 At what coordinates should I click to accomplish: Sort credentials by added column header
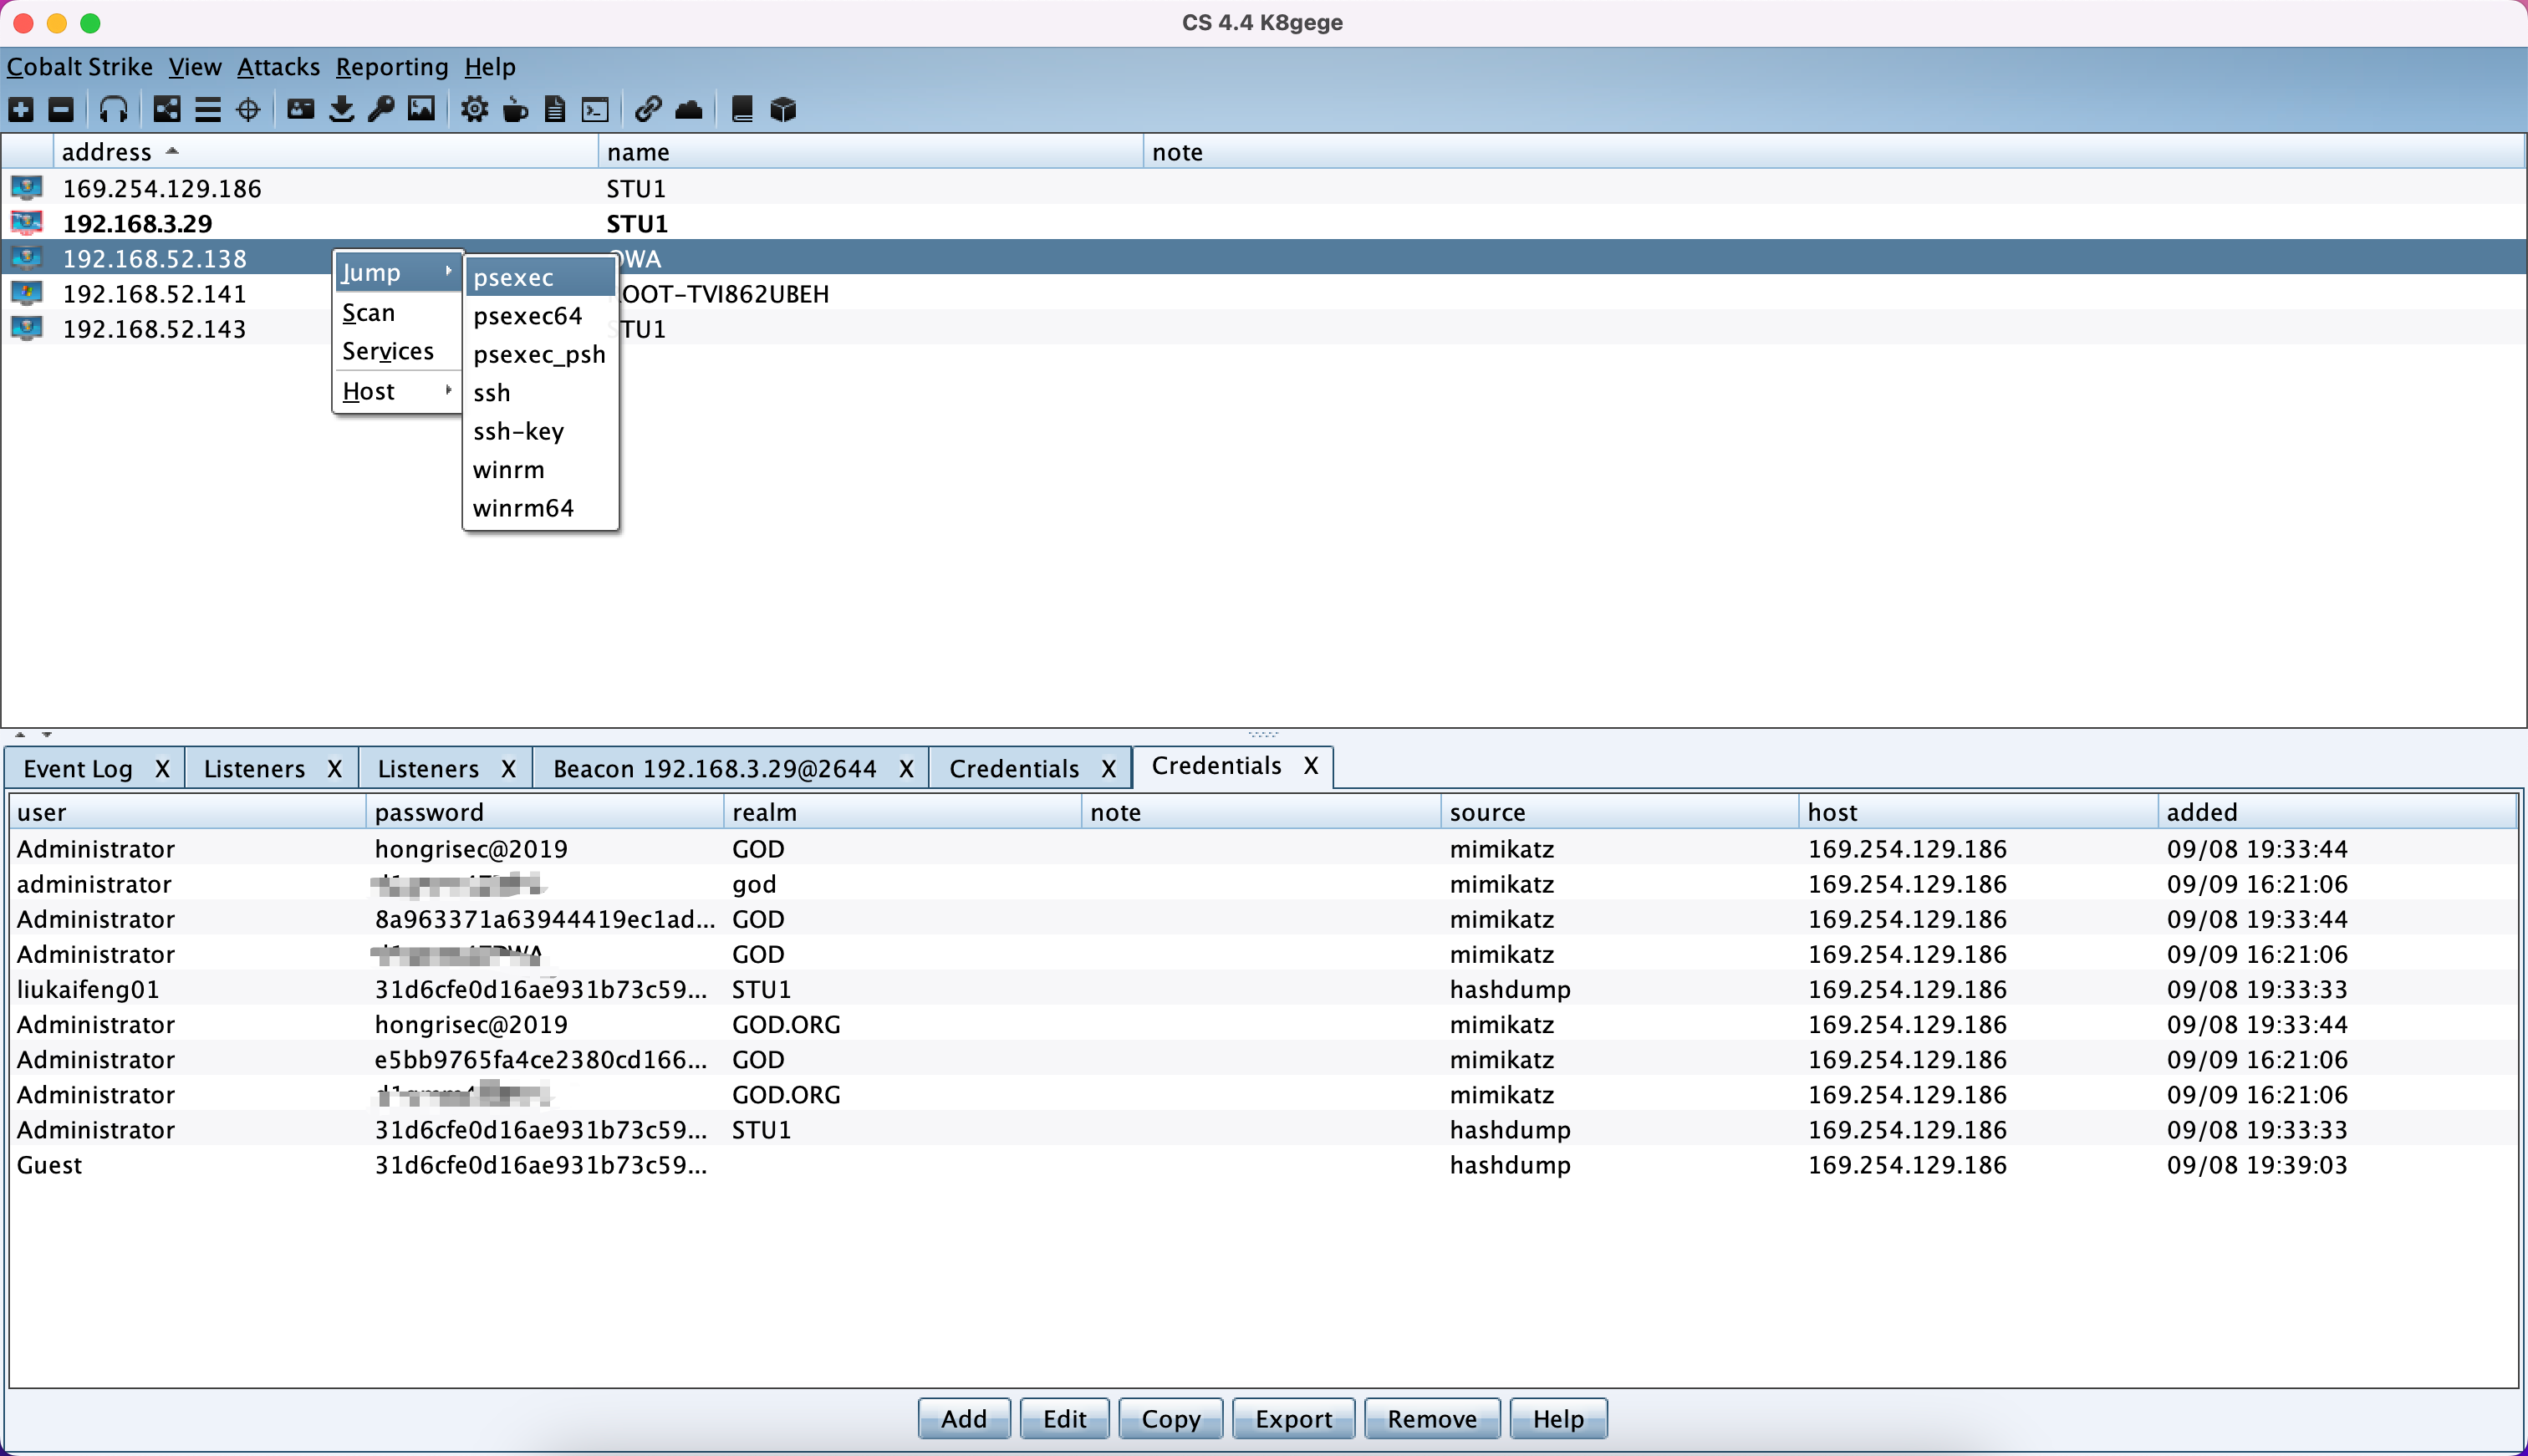pos(2337,812)
